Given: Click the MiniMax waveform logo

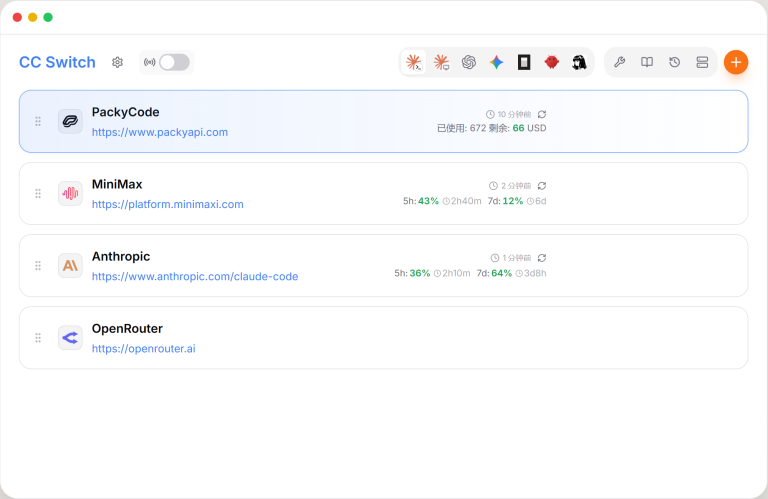Looking at the screenshot, I should (x=70, y=193).
